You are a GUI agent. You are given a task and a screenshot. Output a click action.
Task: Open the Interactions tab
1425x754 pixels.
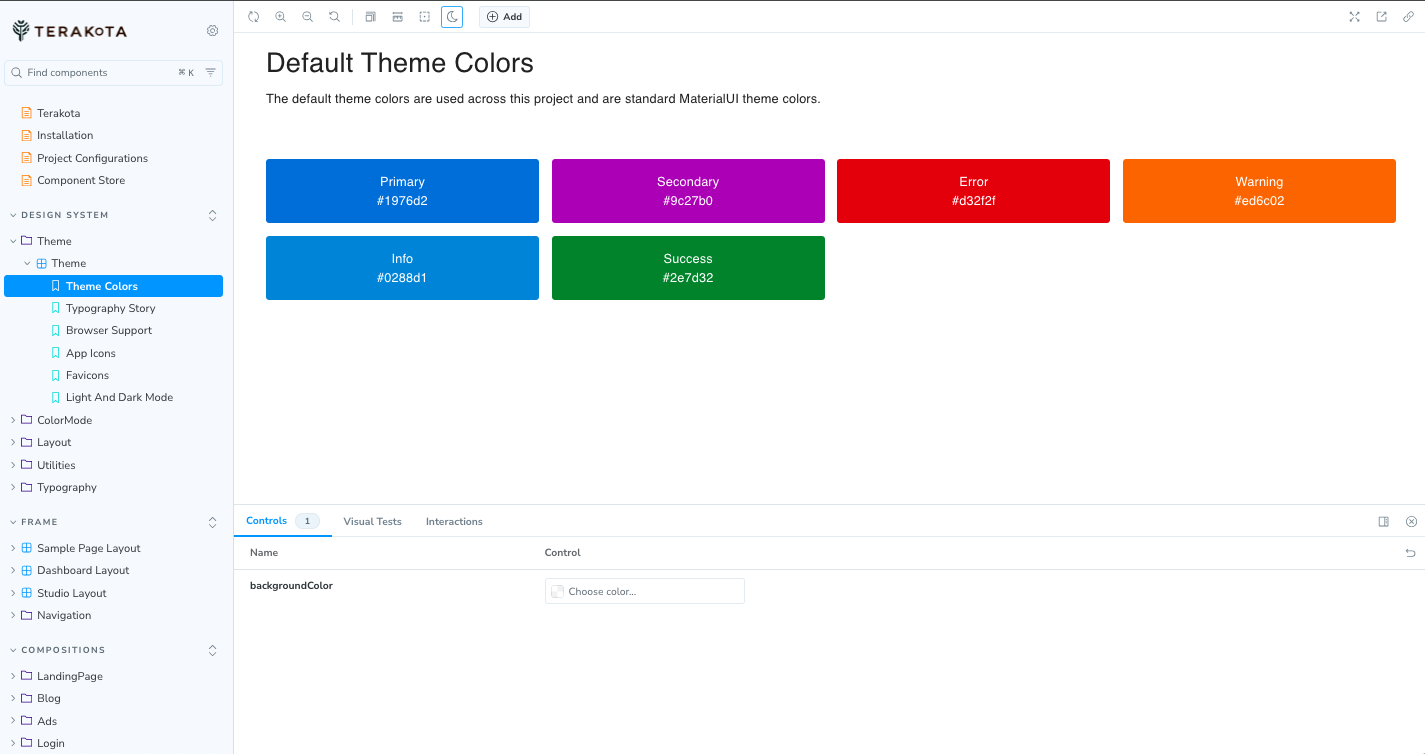coord(454,521)
